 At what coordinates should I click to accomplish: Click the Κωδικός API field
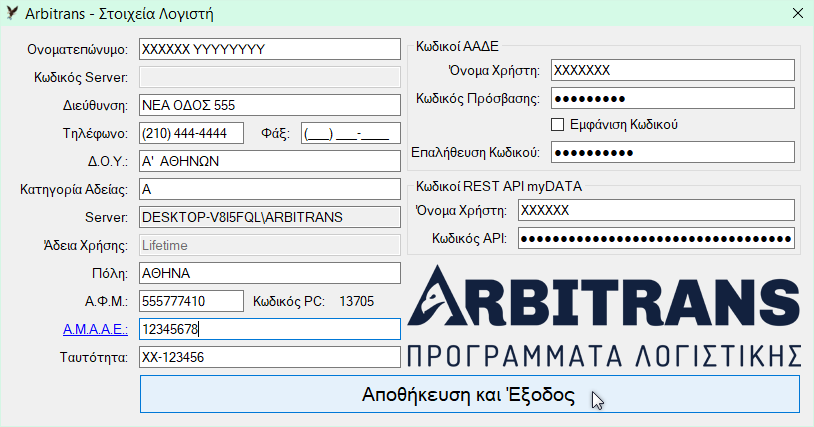[x=656, y=238]
